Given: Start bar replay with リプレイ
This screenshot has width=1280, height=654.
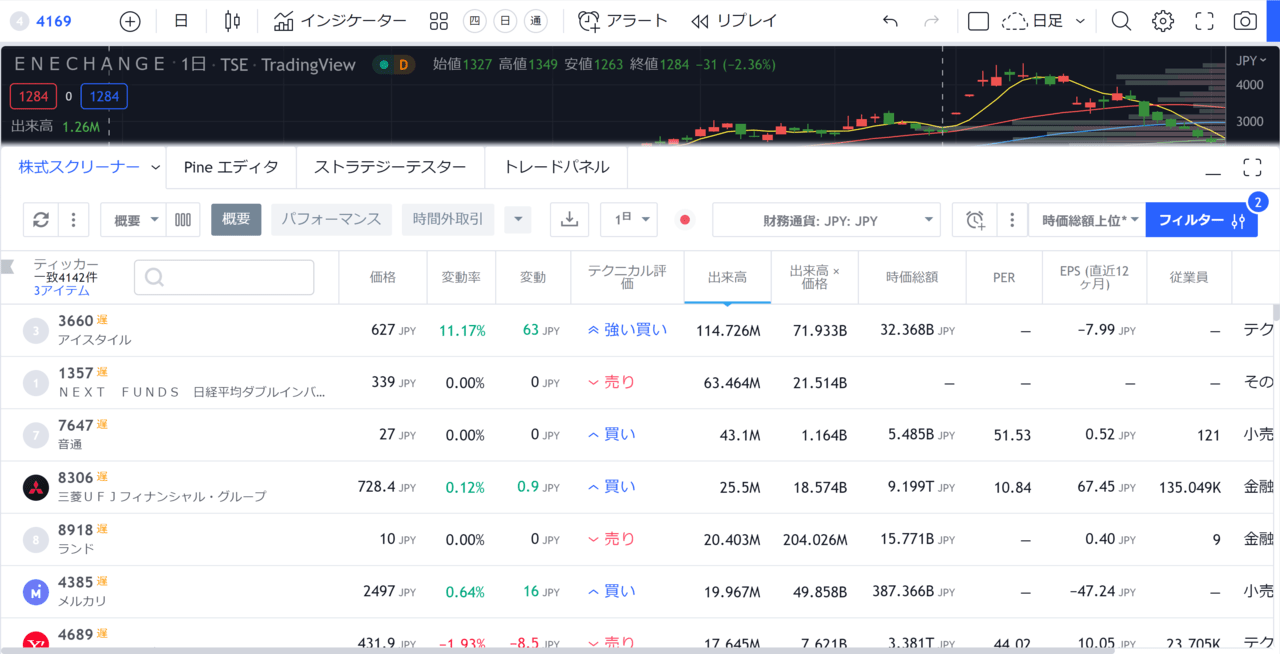Looking at the screenshot, I should [x=735, y=21].
